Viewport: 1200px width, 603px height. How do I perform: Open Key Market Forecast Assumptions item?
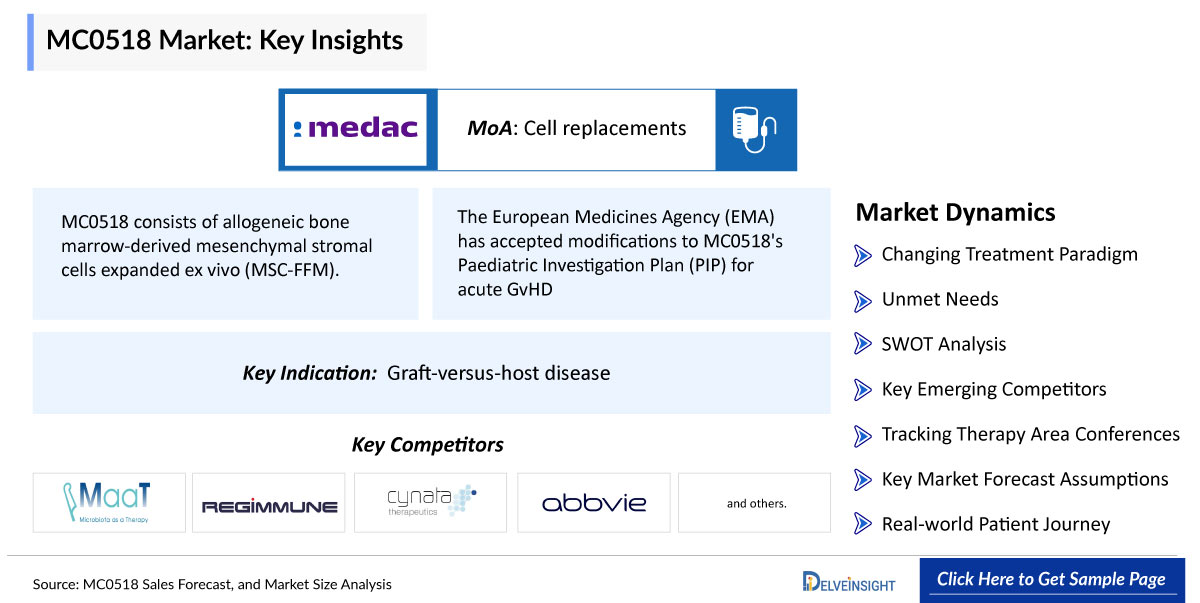tap(1025, 479)
